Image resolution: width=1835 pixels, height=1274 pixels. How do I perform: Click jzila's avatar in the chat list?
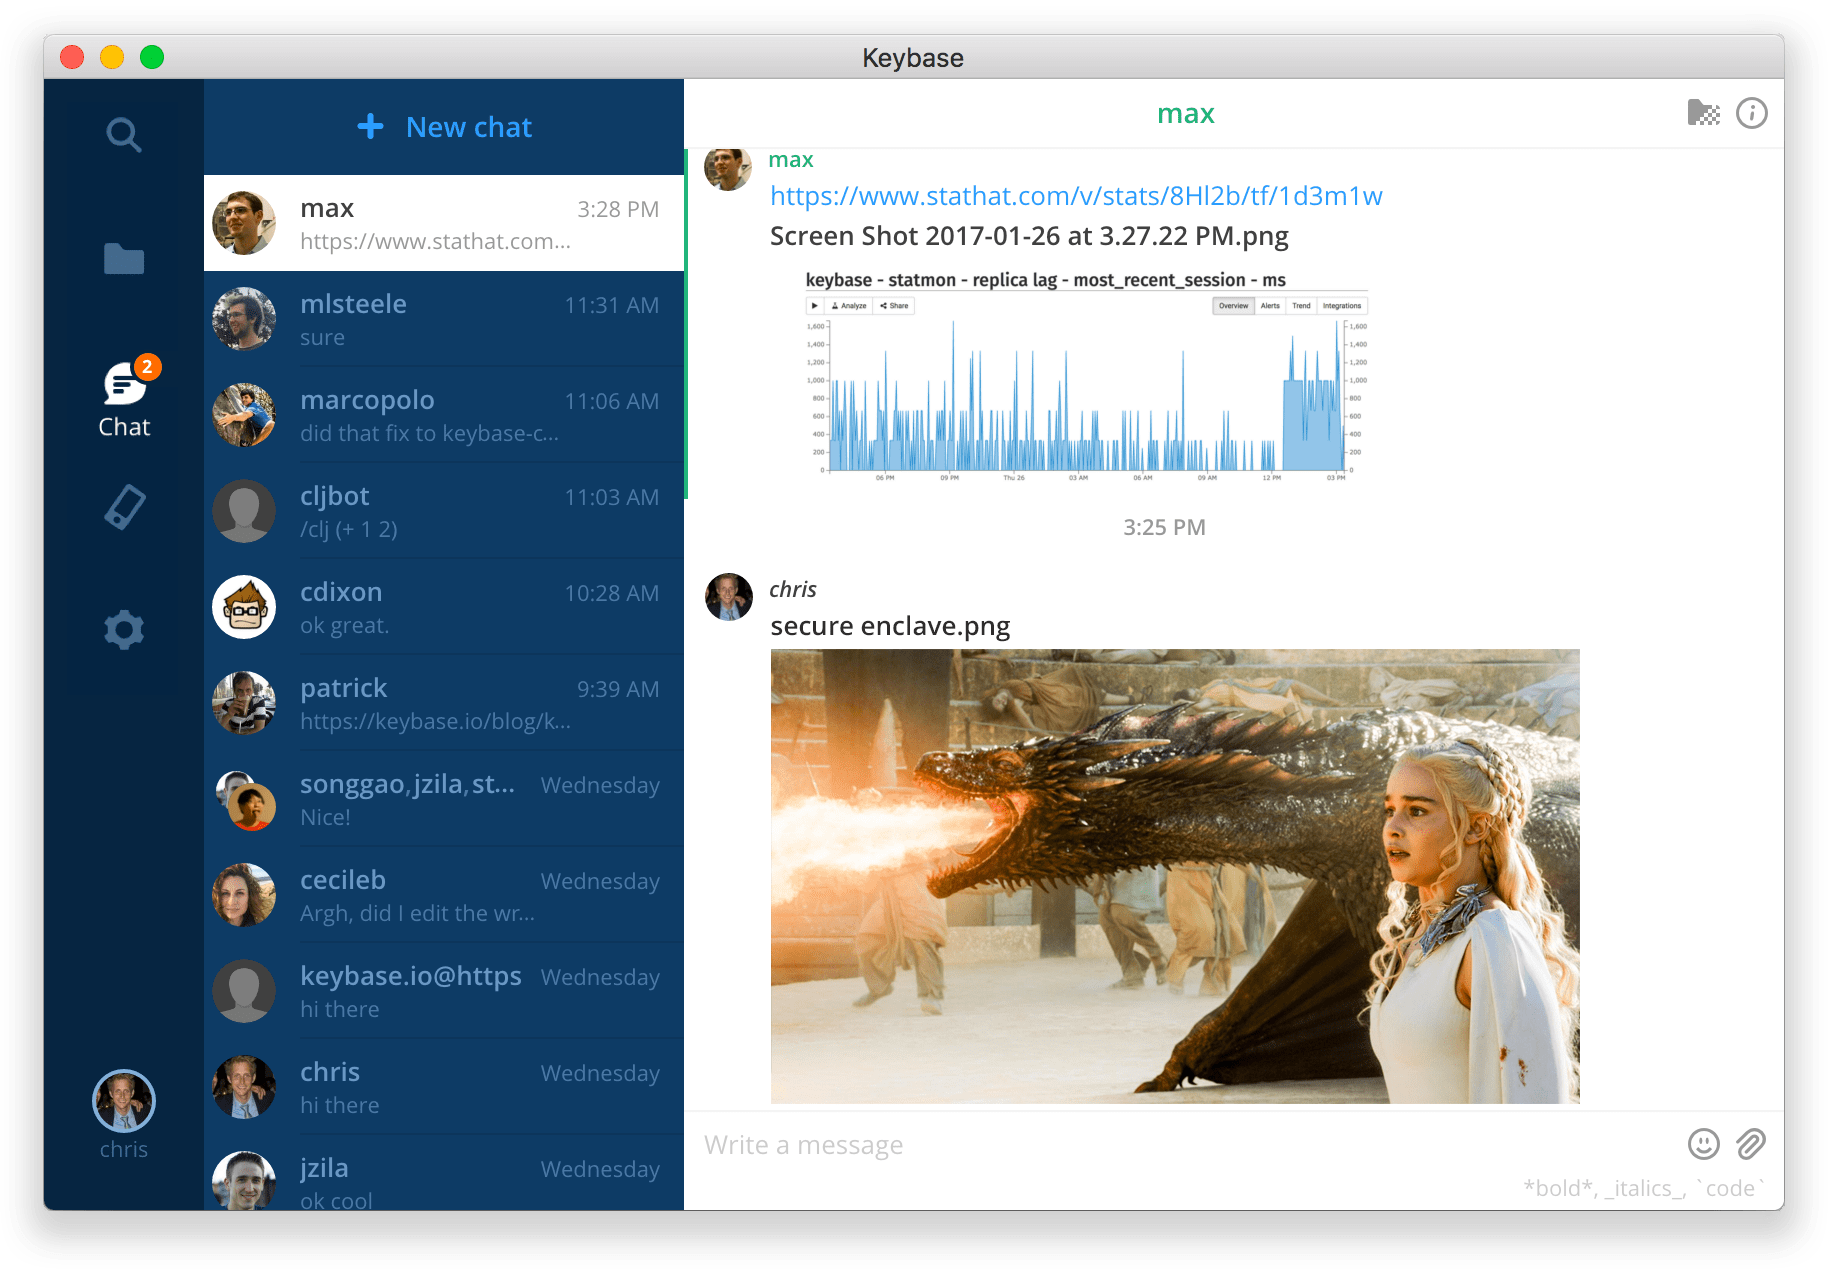point(244,1181)
